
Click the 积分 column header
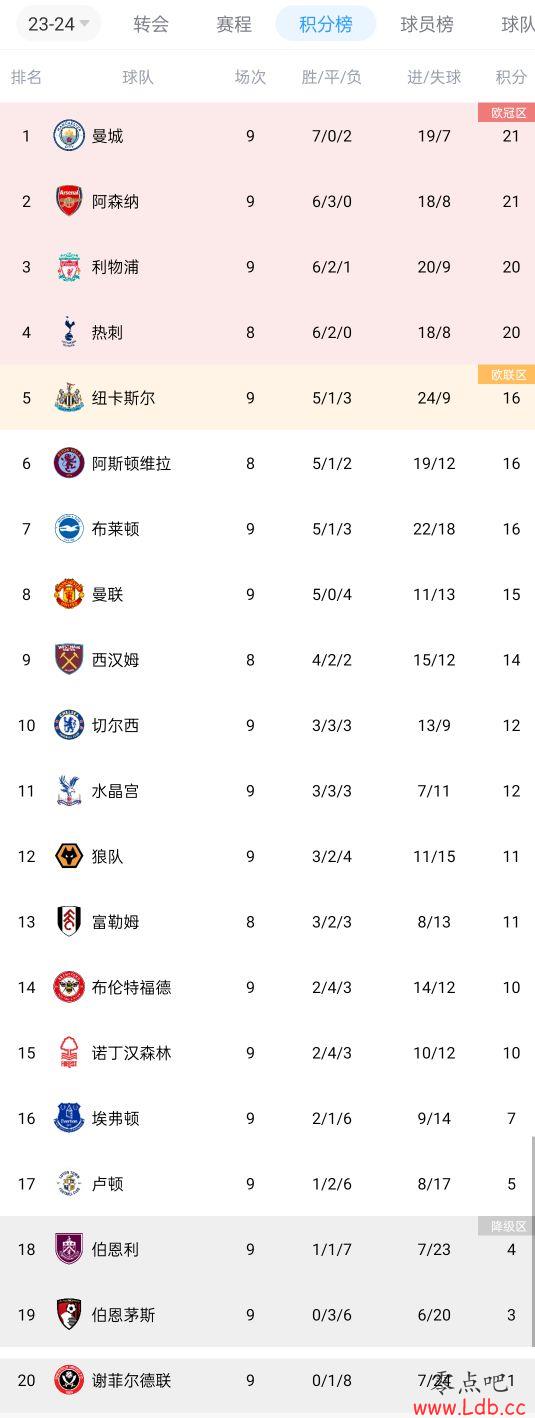(511, 77)
